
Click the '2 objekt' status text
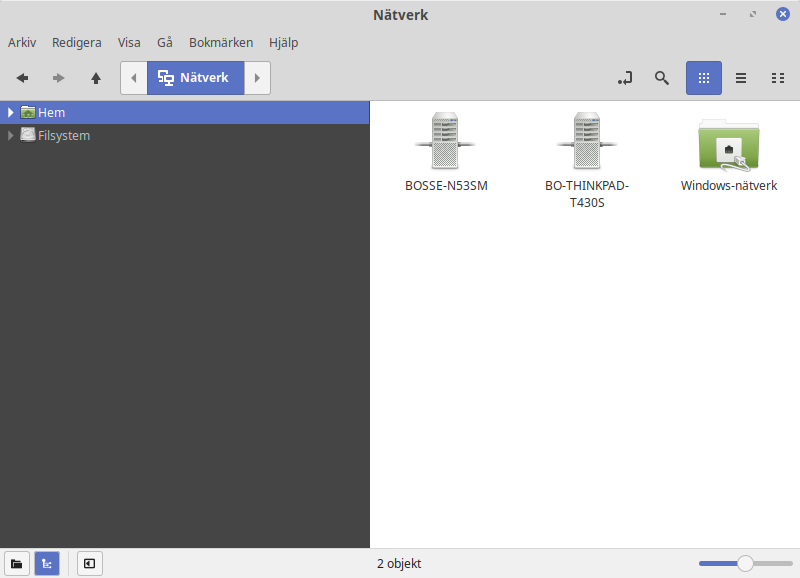[399, 564]
